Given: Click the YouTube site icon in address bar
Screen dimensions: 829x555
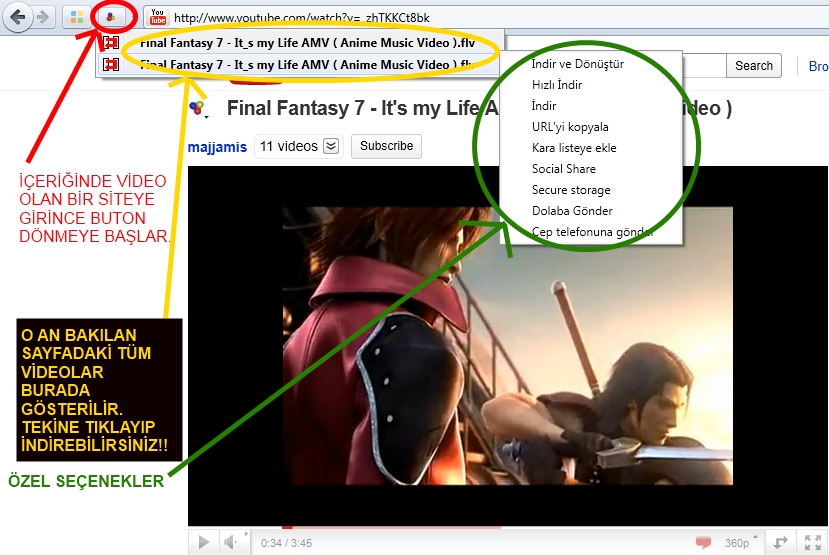Looking at the screenshot, I should click(157, 17).
